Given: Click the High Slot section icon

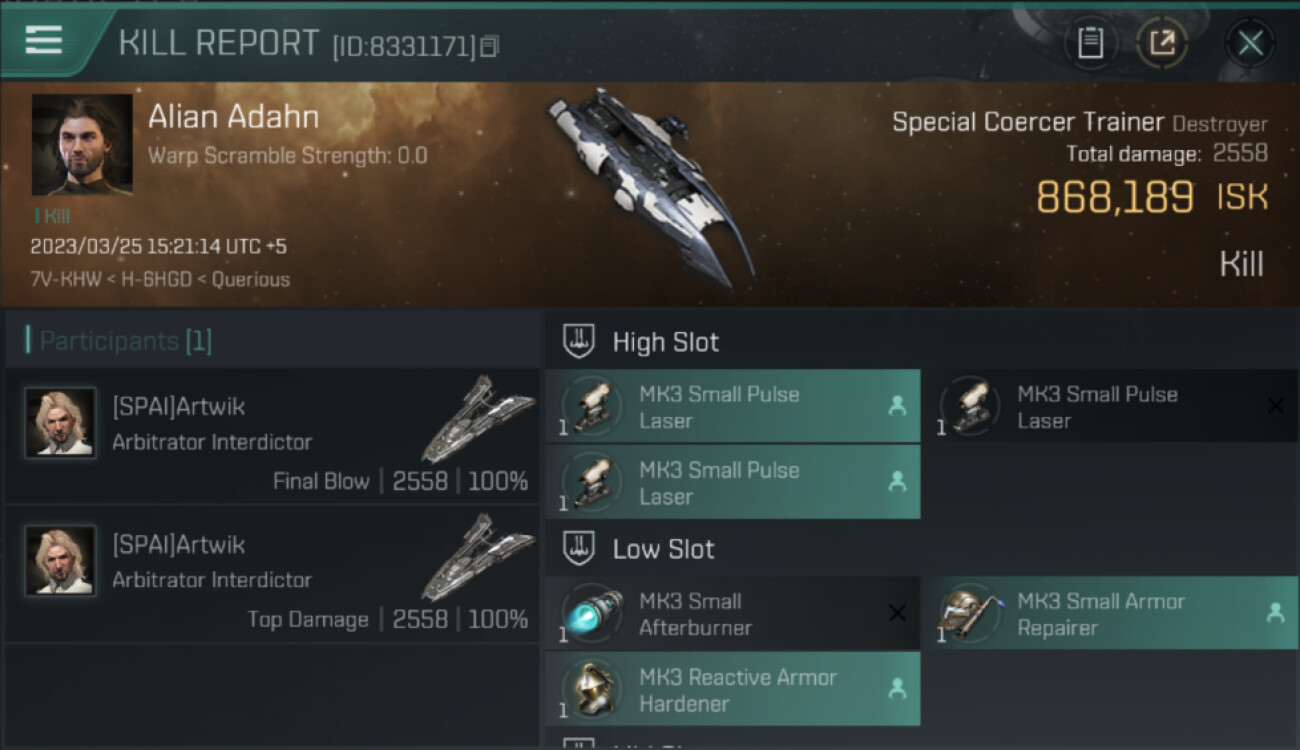Looking at the screenshot, I should 580,341.
